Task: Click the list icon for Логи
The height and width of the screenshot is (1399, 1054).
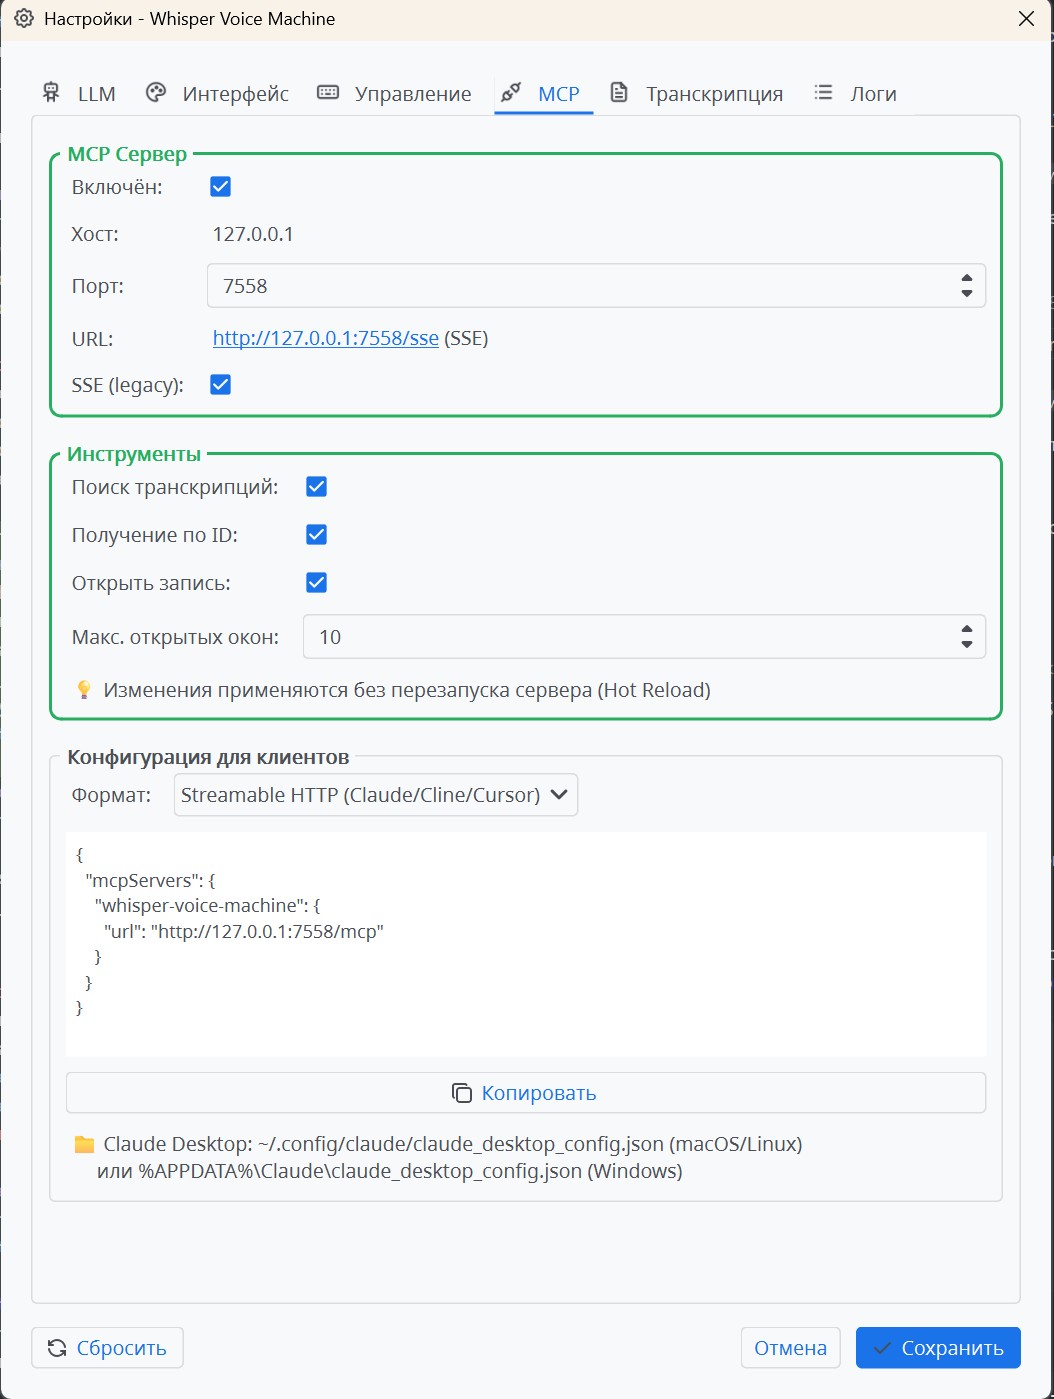Action: (x=823, y=93)
